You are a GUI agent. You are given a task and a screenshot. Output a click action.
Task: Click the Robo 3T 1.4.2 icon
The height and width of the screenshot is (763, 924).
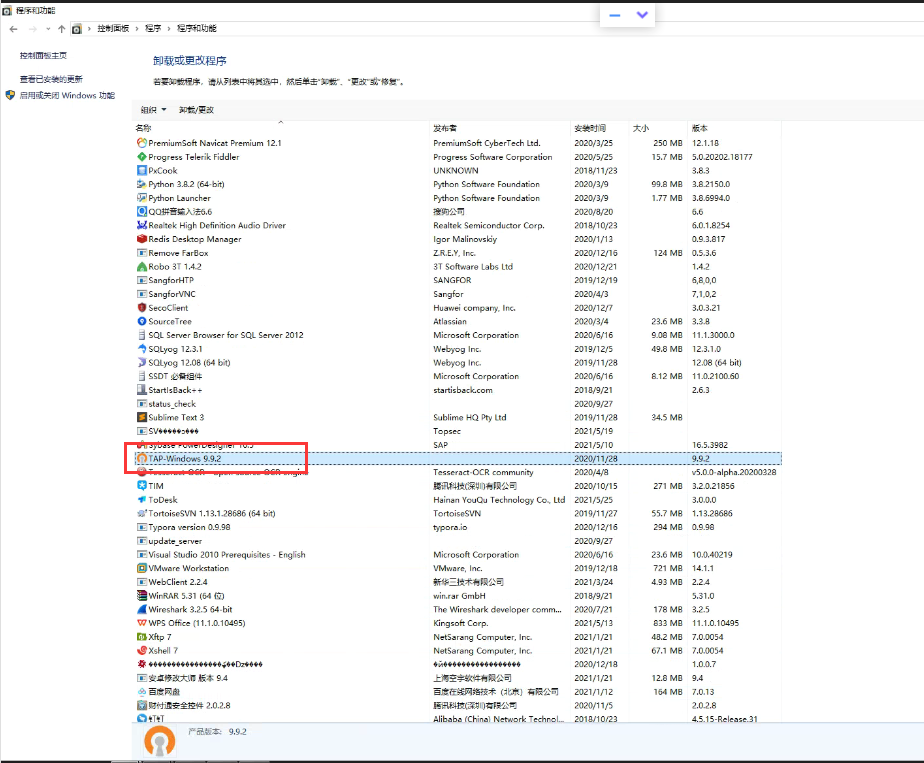point(141,266)
